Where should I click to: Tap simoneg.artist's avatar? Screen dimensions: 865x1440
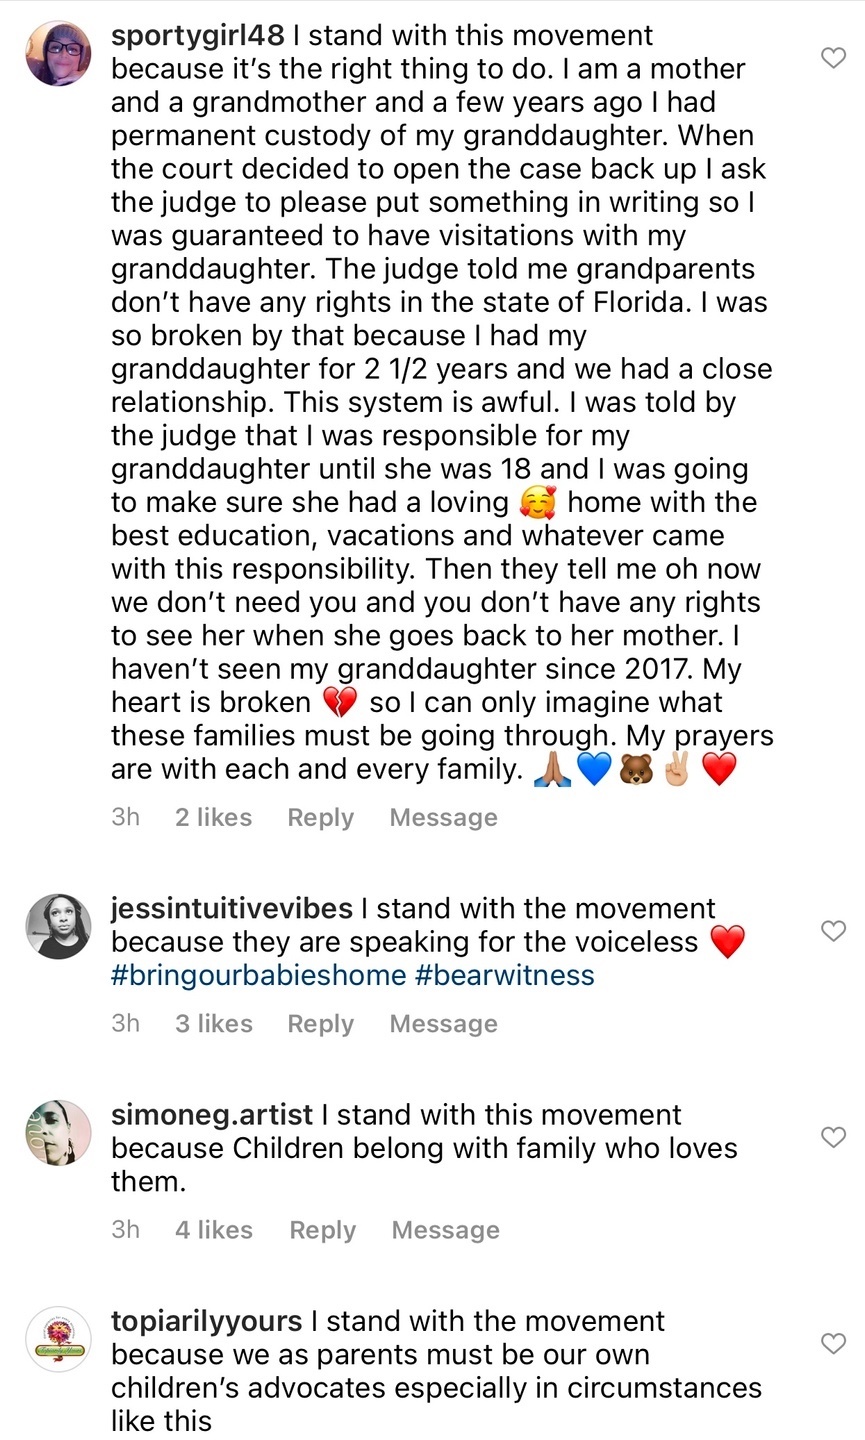pos(58,1133)
